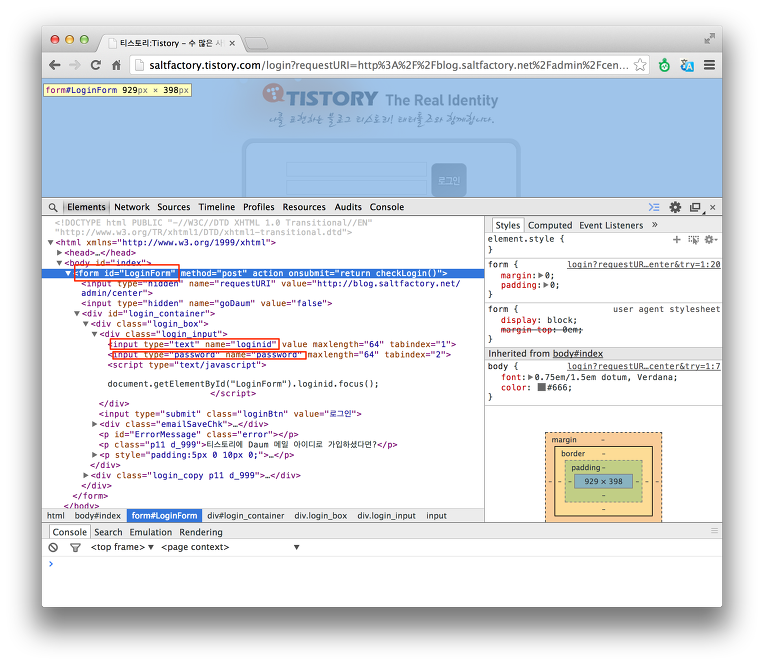Open the home page icon
764x665 pixels.
pyautogui.click(x=116, y=65)
